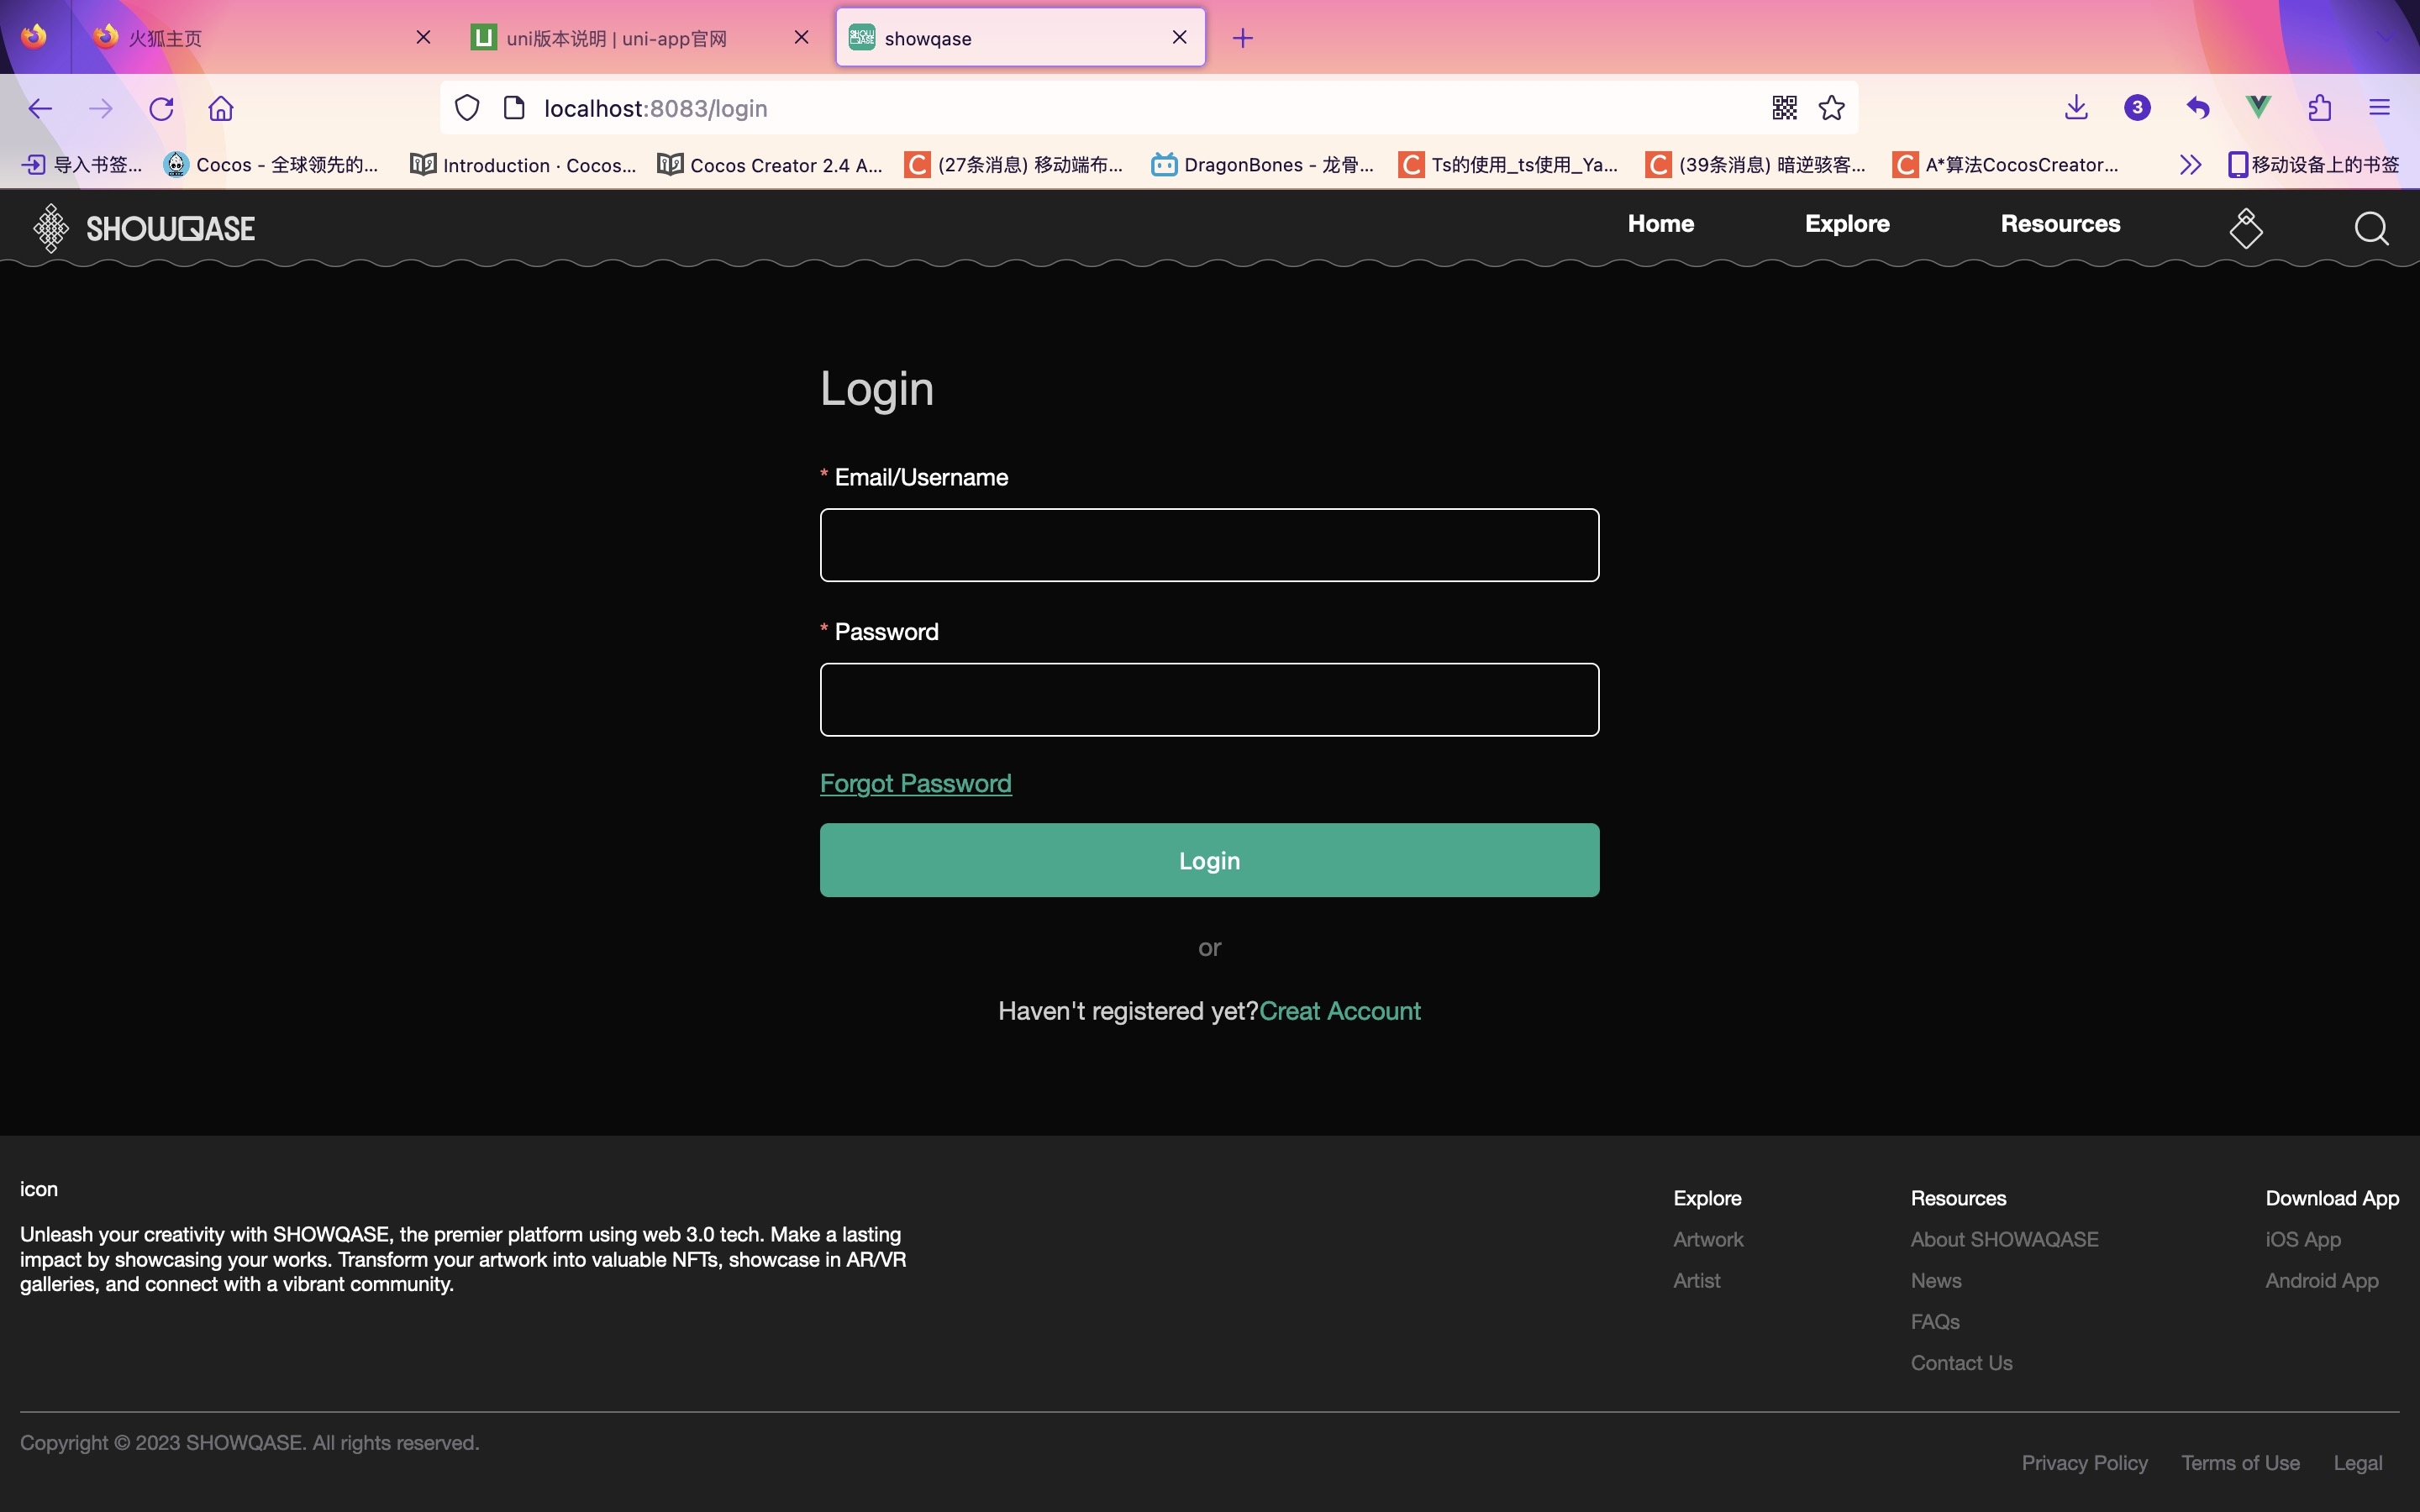
Task: Click the iOS App footer link
Action: pos(2302,1239)
